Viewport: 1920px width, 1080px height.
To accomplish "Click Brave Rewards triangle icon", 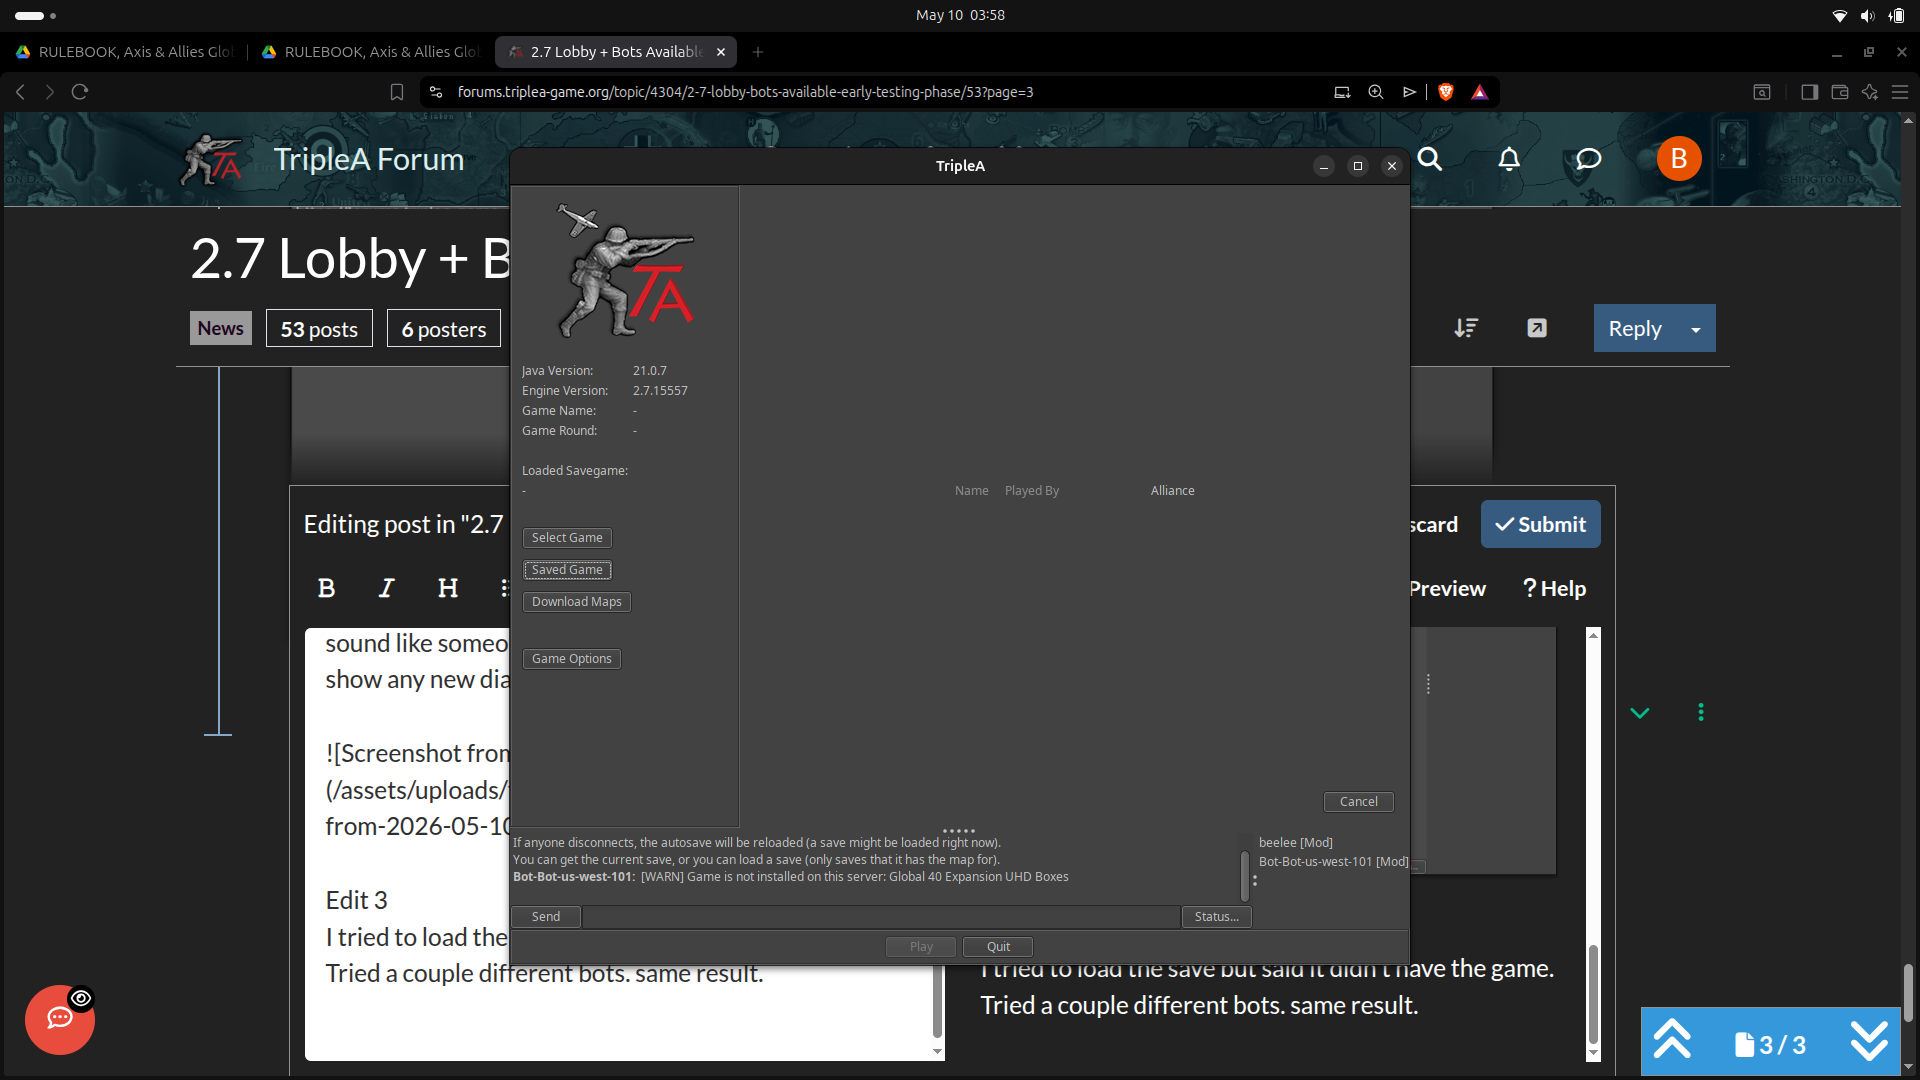I will (x=1480, y=92).
